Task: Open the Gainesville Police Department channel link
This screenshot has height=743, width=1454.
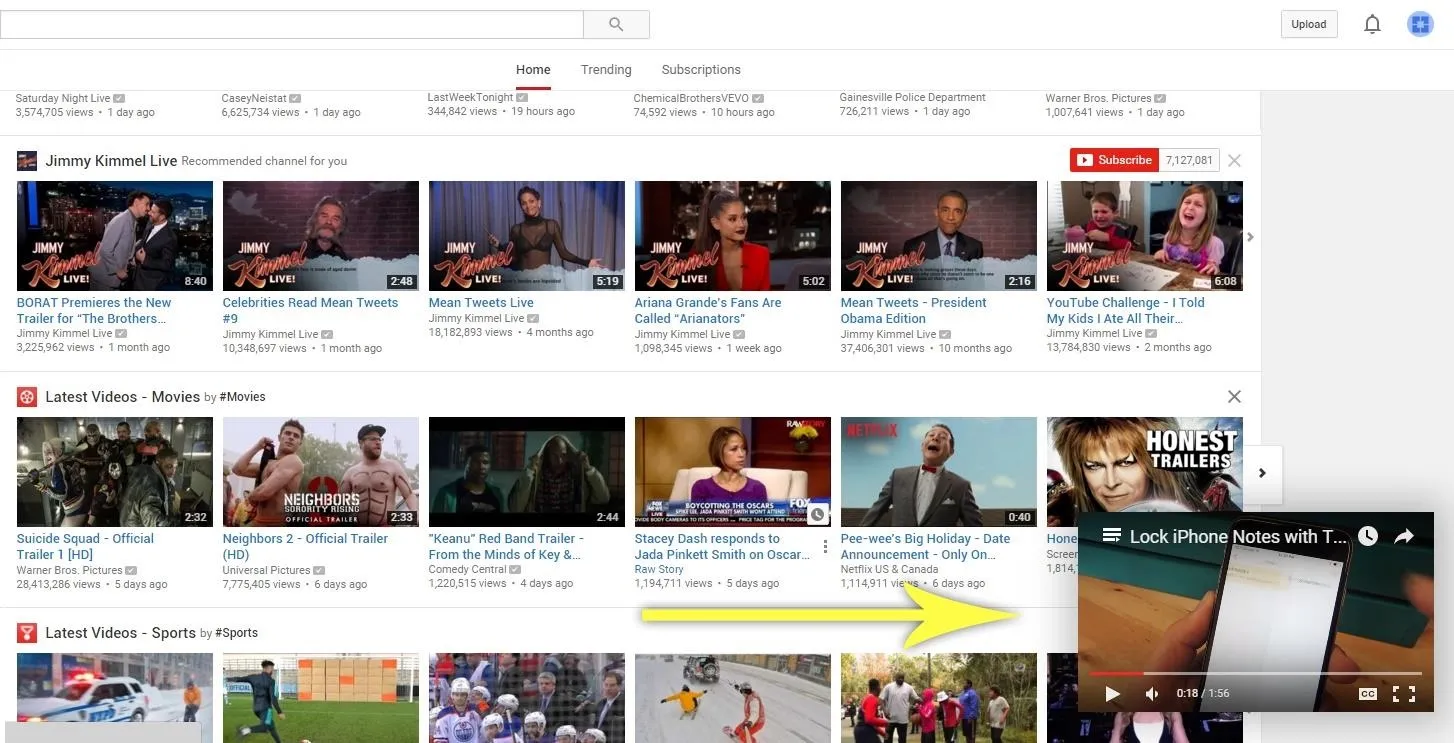Action: tap(913, 98)
